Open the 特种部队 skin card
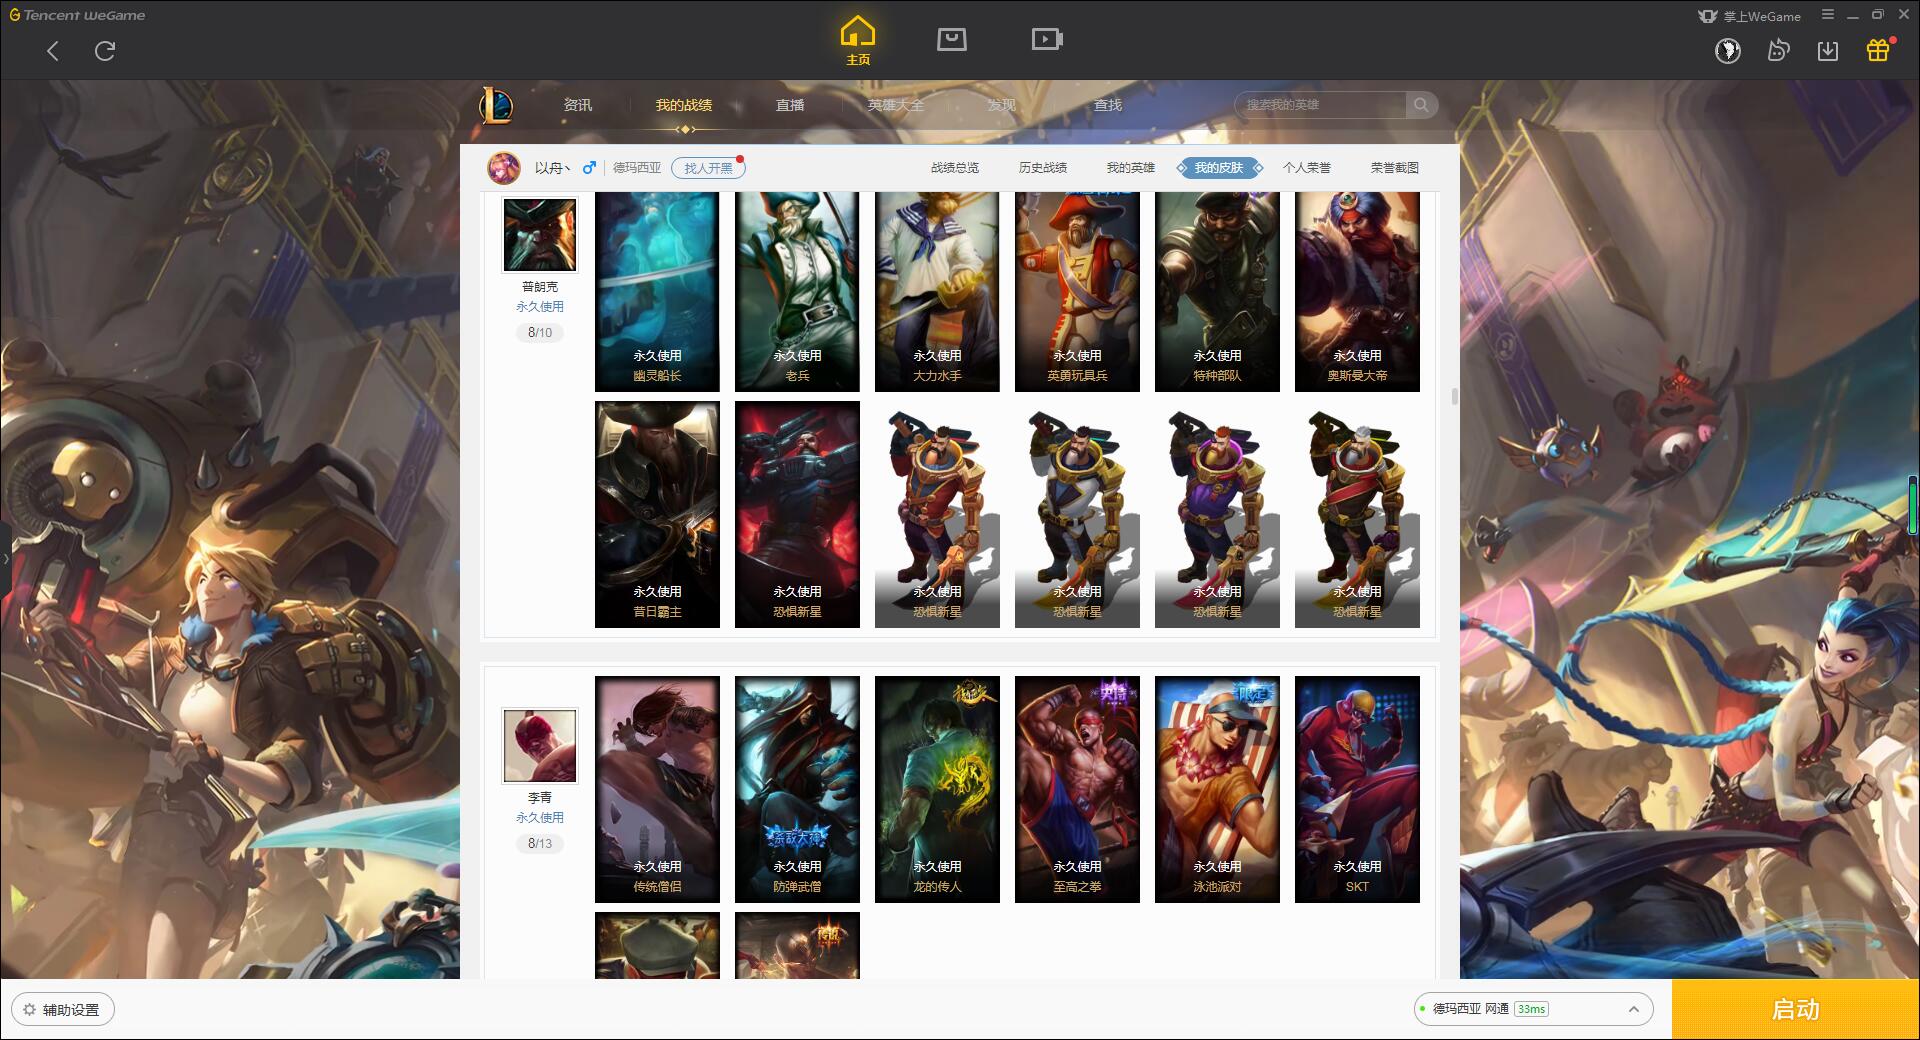1920x1040 pixels. click(1217, 291)
